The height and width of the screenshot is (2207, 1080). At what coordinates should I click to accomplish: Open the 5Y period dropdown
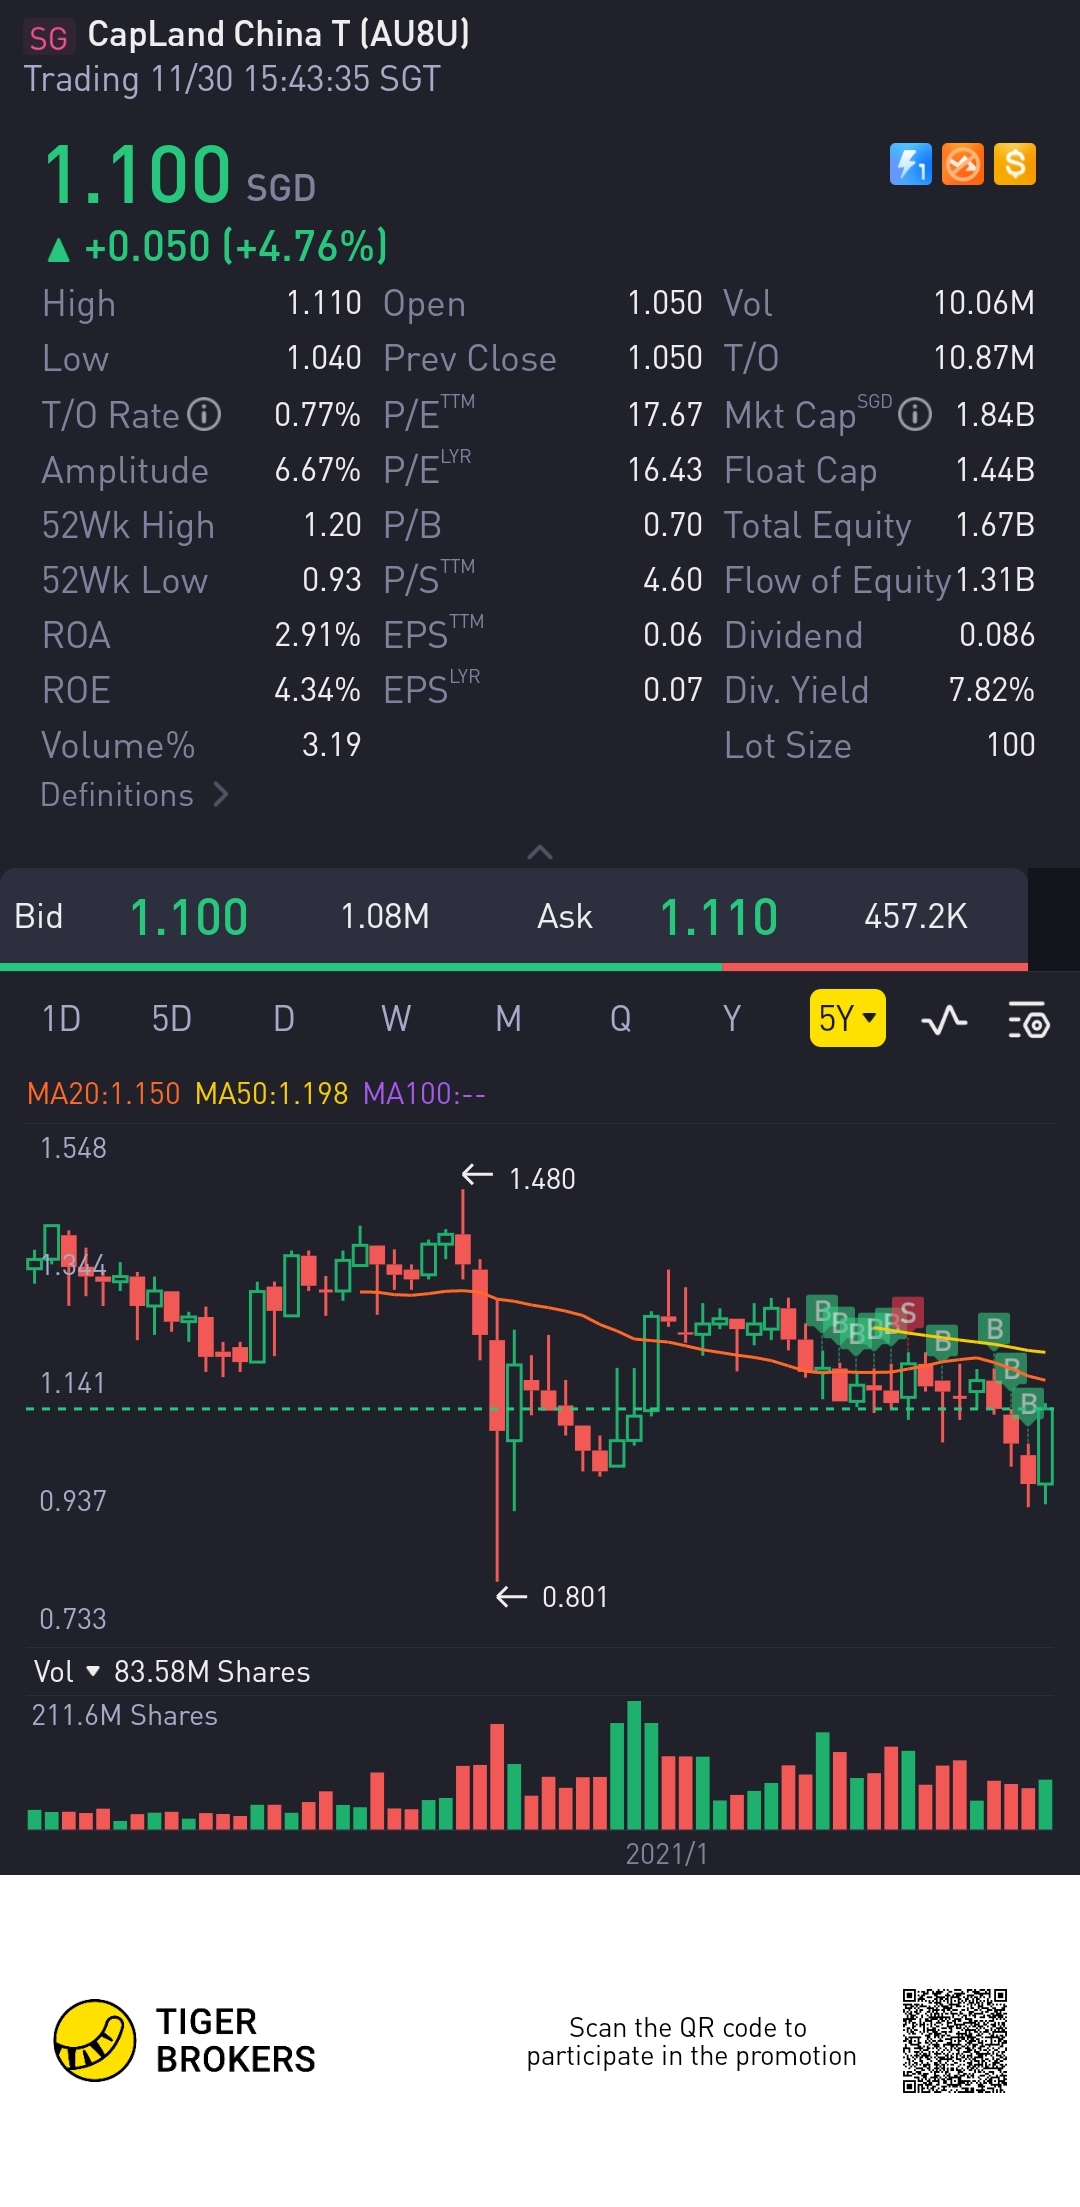(847, 1018)
